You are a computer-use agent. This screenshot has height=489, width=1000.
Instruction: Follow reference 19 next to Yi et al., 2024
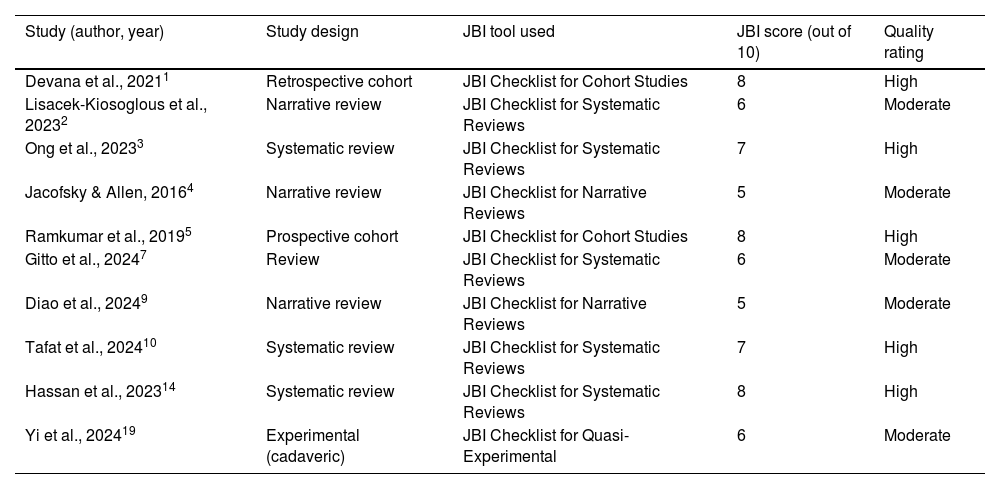[x=129, y=431]
